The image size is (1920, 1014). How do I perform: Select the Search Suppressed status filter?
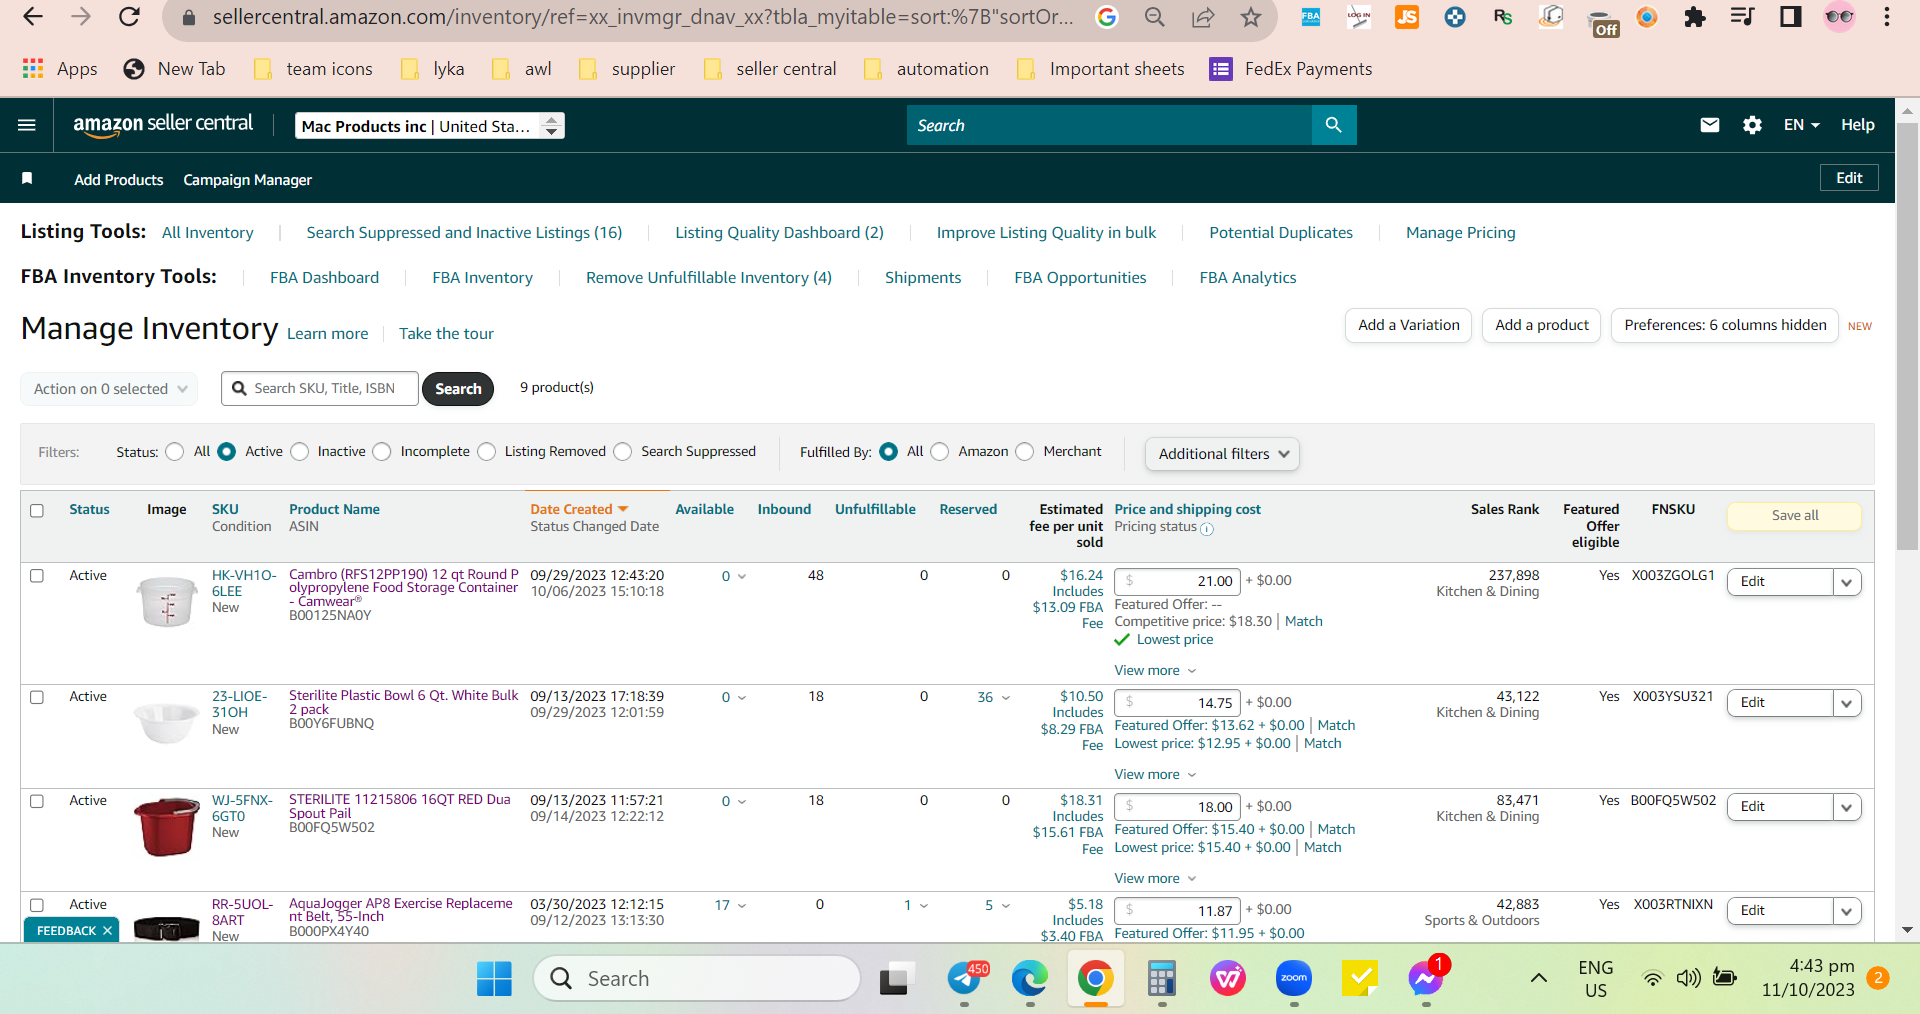(623, 452)
